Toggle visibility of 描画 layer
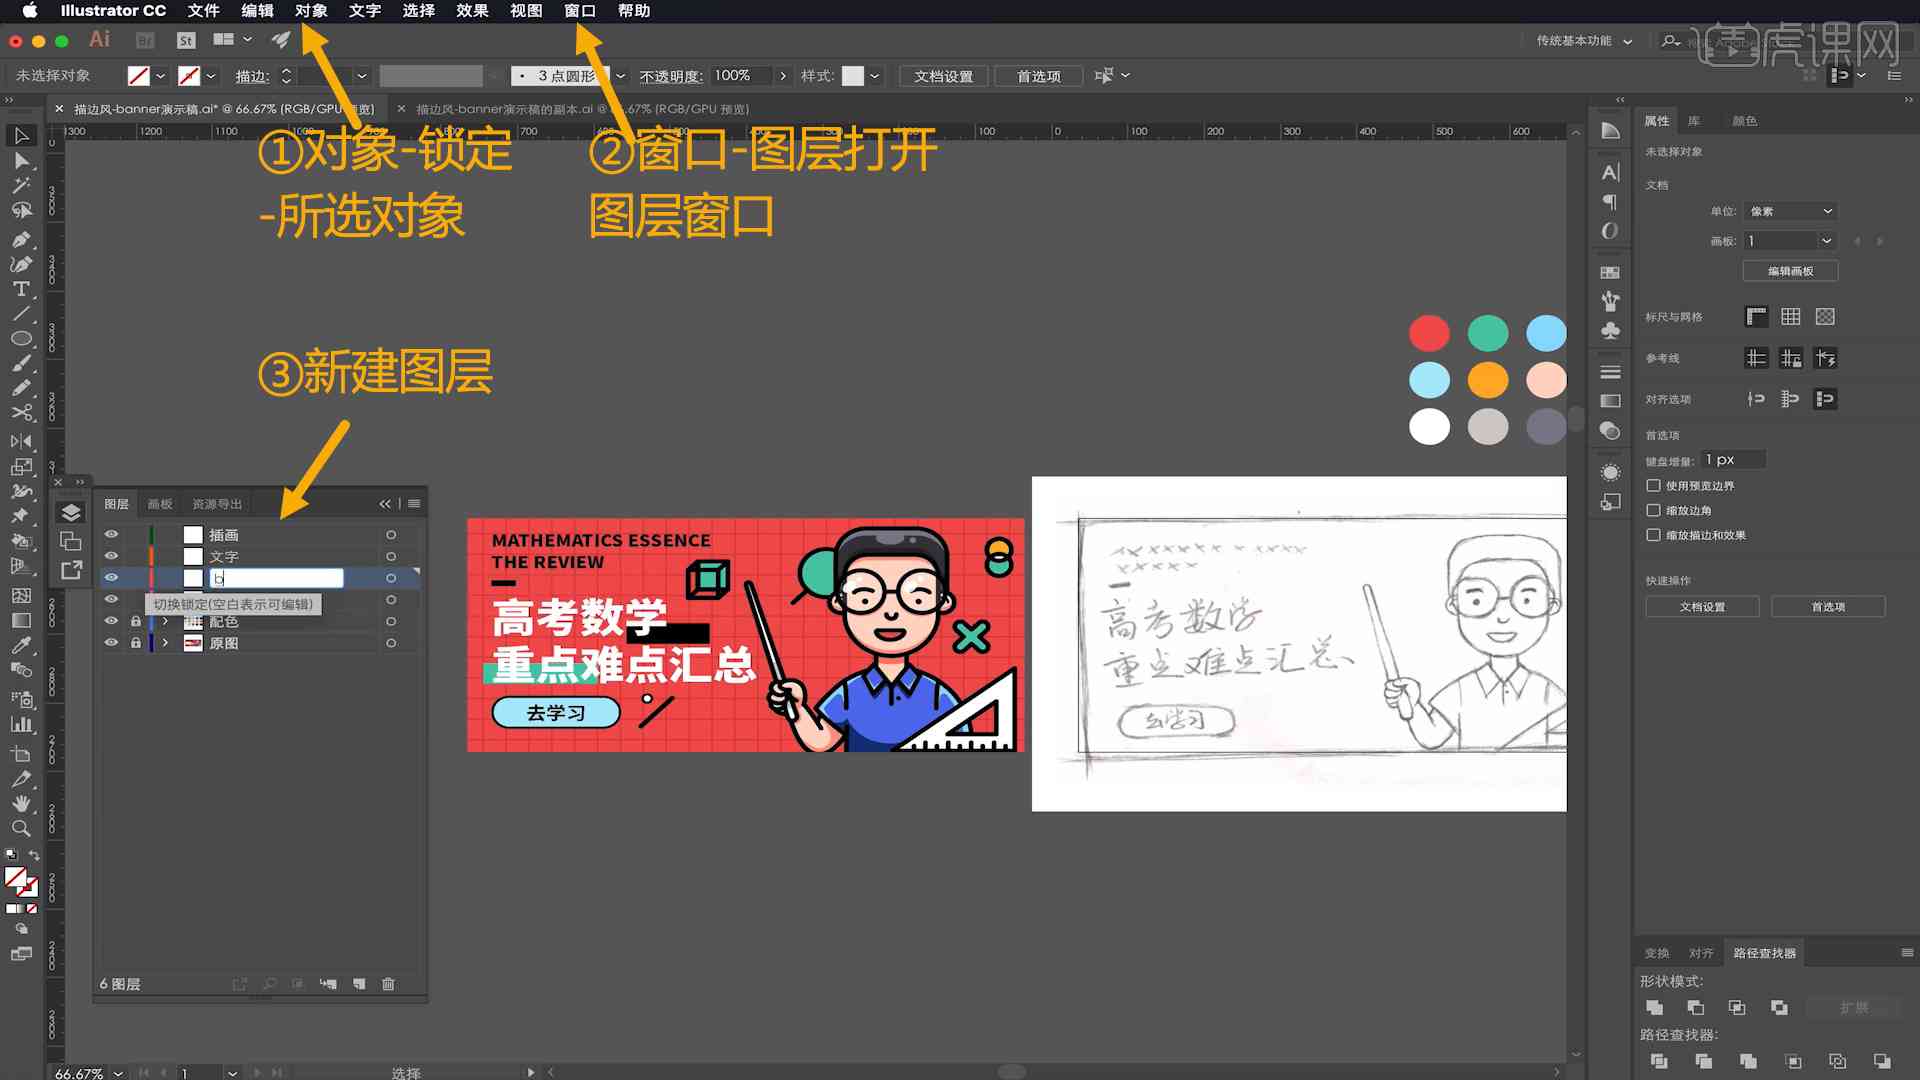Image resolution: width=1920 pixels, height=1080 pixels. [x=112, y=534]
